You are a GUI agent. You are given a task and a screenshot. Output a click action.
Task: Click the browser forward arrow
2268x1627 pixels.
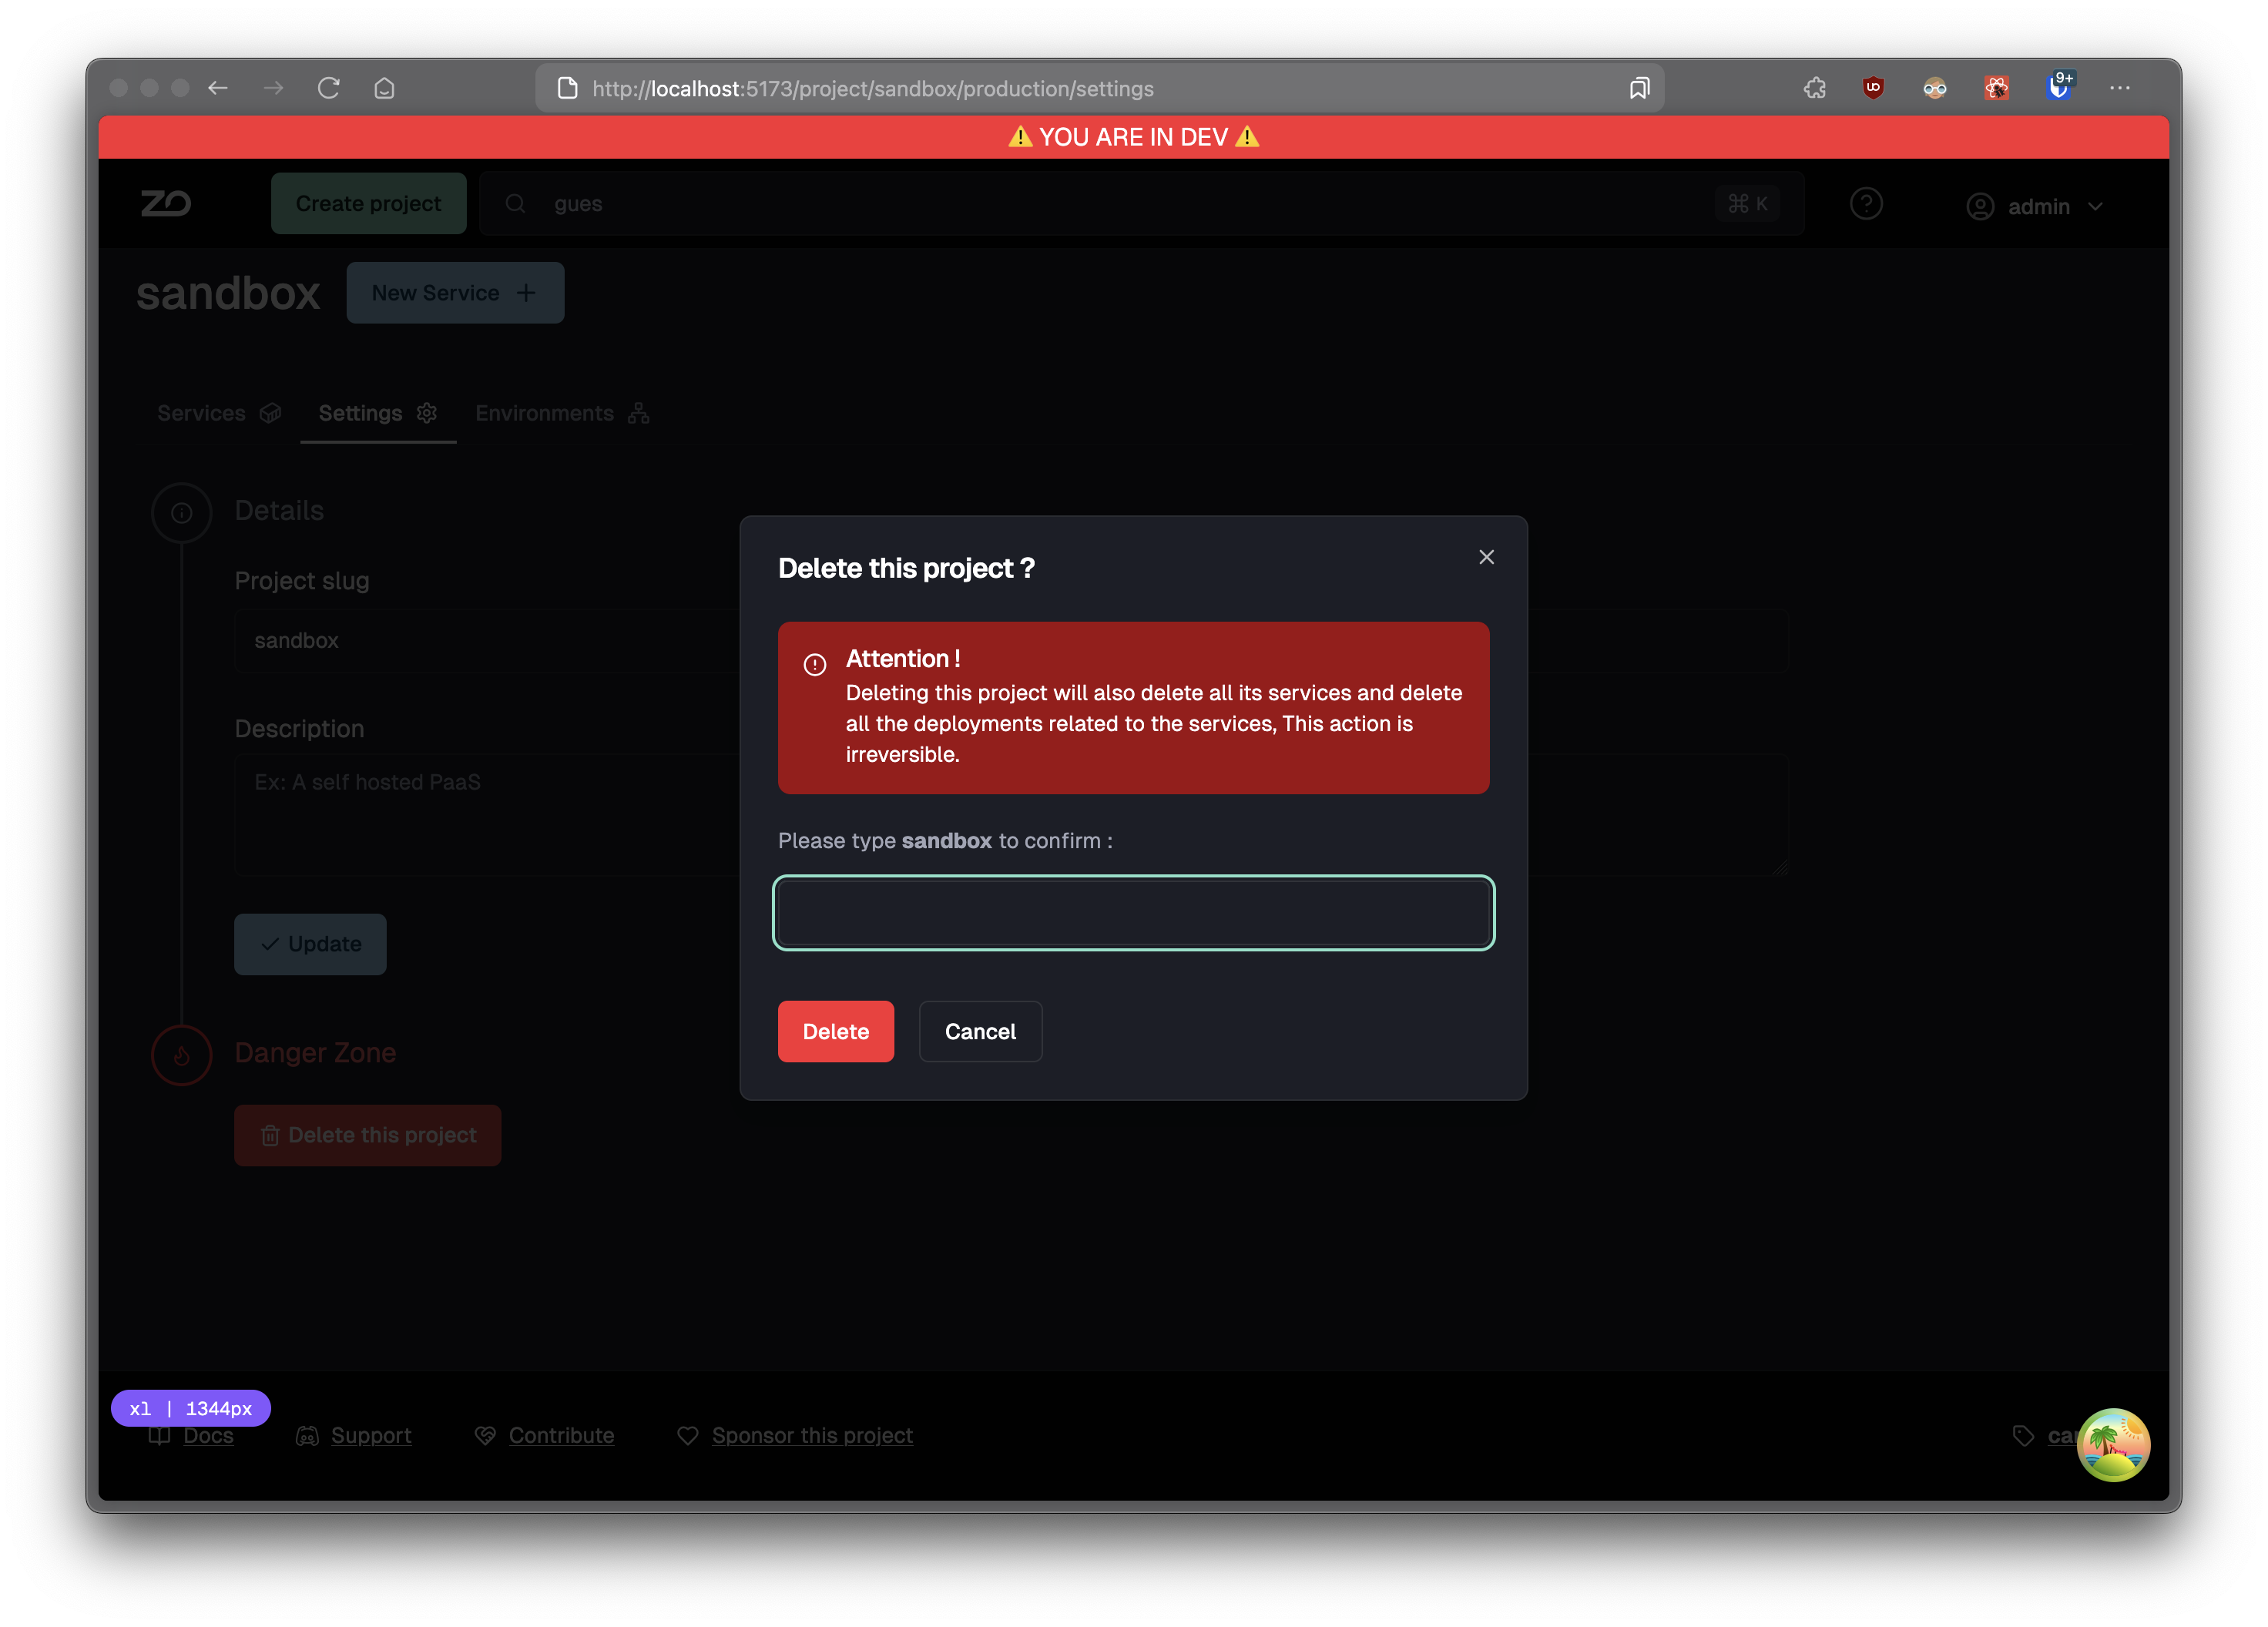point(273,88)
